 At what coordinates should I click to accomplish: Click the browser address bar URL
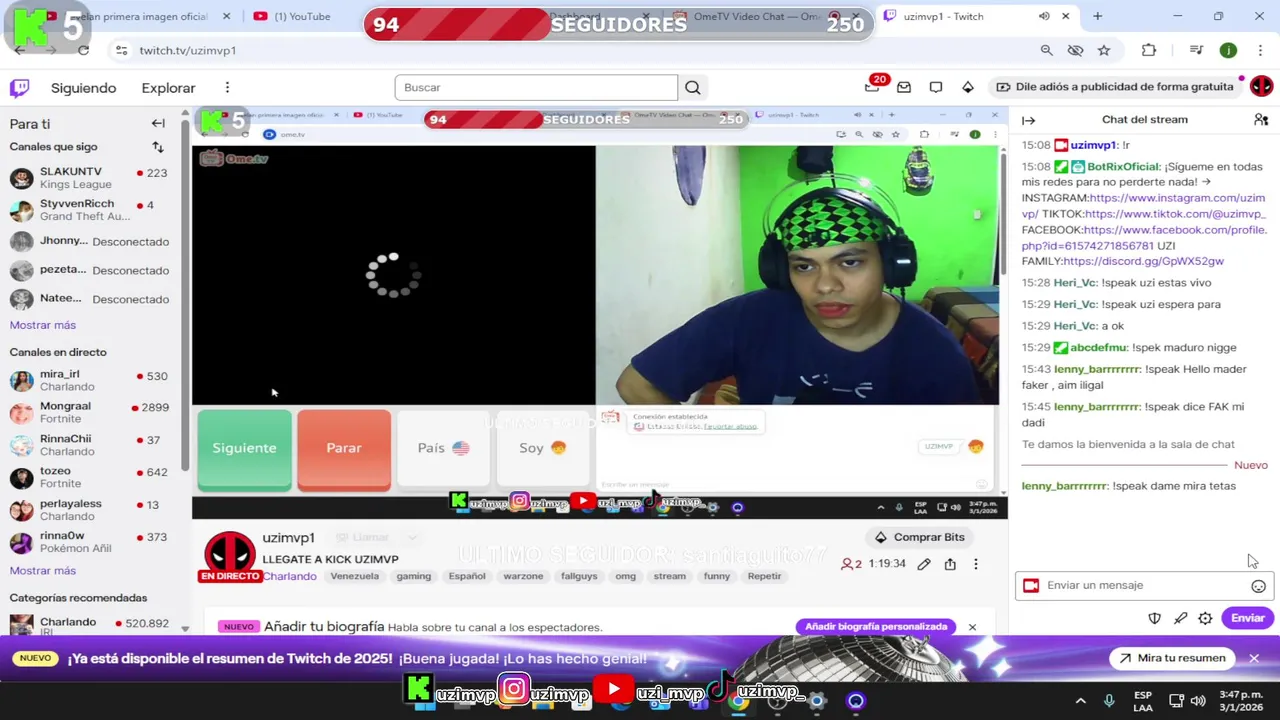pos(188,50)
